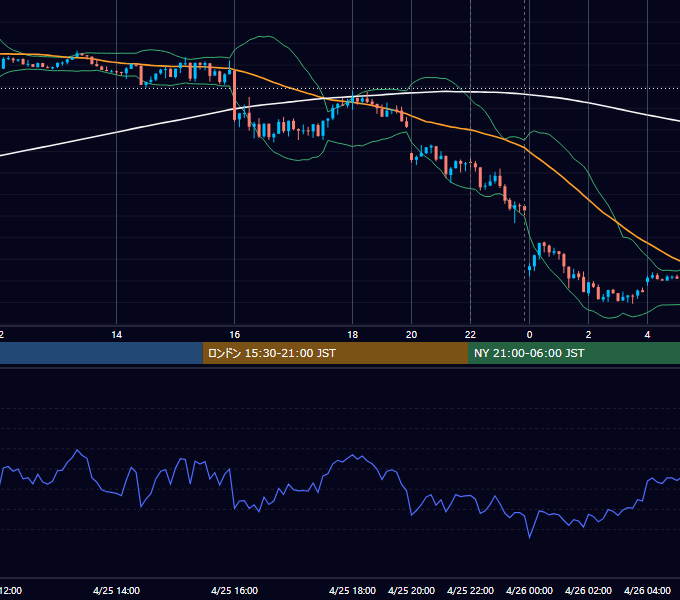The height and width of the screenshot is (600, 680).
Task: Click the ロンドン 15:30-21:00 JST session bar
Action: tap(335, 353)
